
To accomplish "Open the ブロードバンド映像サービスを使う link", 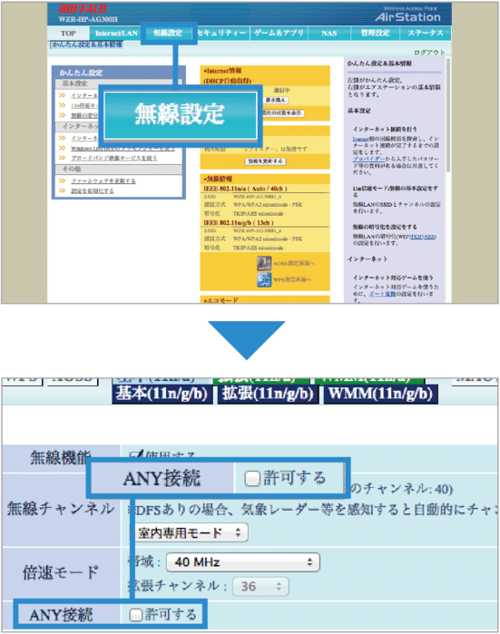I will coord(114,158).
